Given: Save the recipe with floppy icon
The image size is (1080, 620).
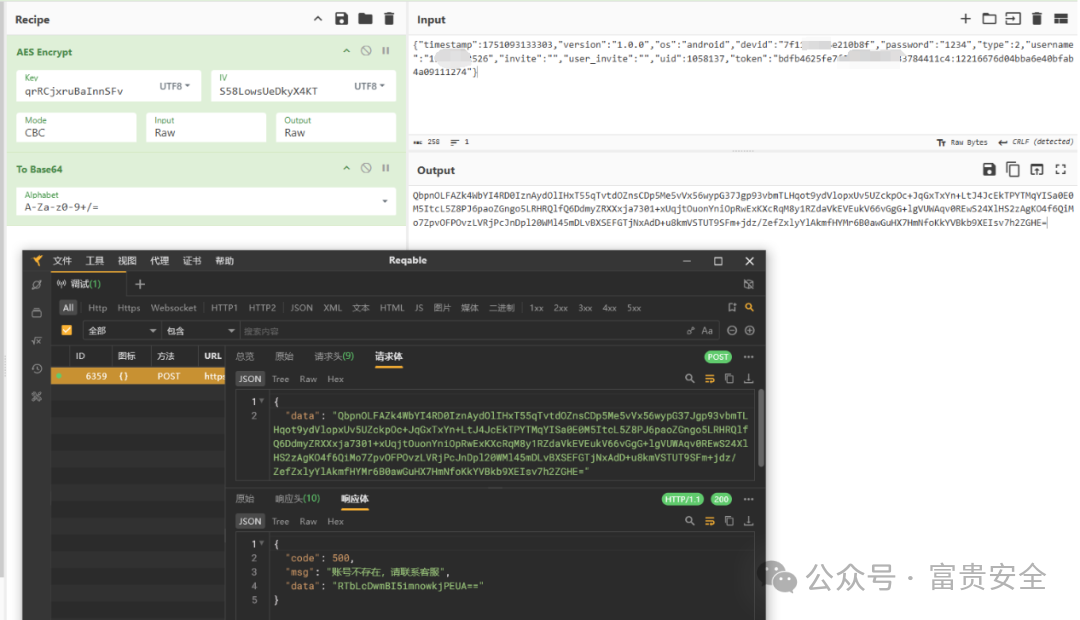Looking at the screenshot, I should click(342, 19).
